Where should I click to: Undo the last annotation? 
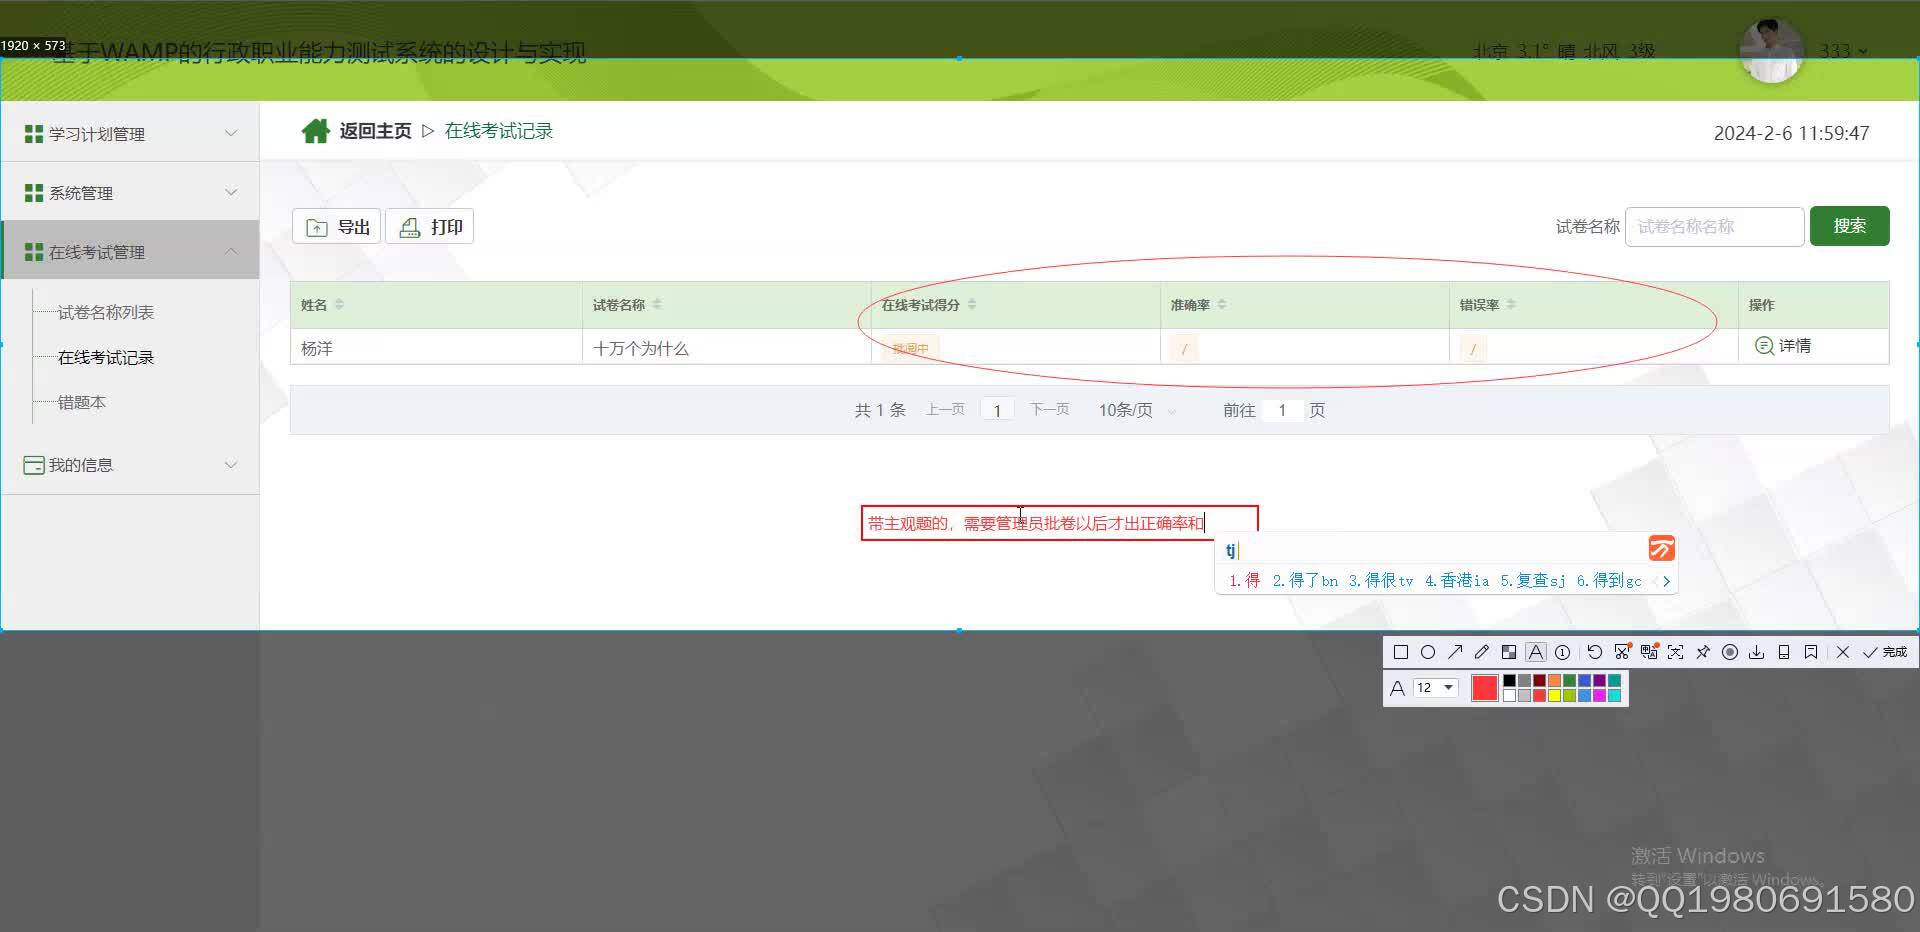tap(1595, 652)
